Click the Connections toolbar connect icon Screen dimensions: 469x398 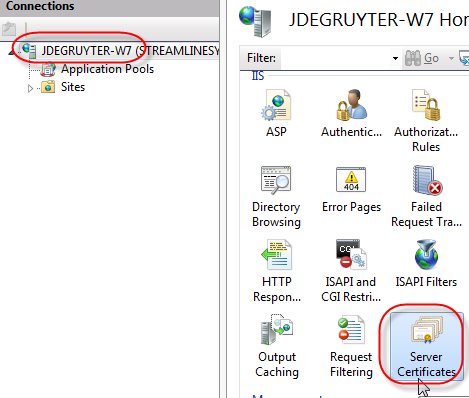pyautogui.click(x=9, y=29)
